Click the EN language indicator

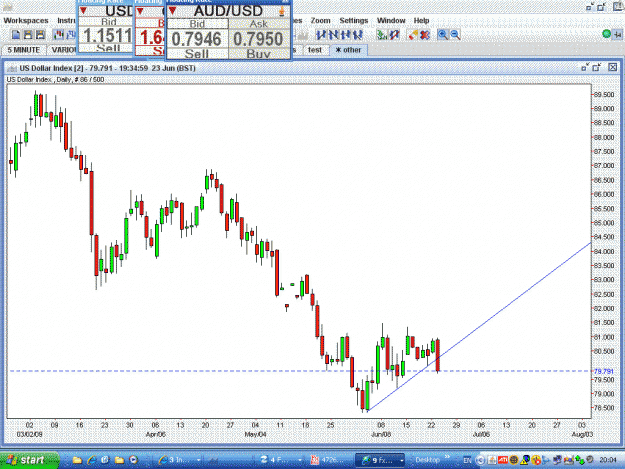[467, 461]
